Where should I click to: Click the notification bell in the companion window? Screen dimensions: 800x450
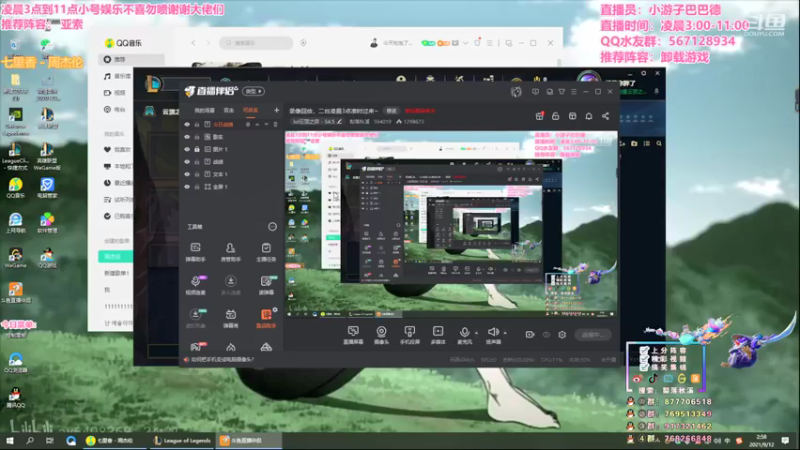pyautogui.click(x=589, y=116)
